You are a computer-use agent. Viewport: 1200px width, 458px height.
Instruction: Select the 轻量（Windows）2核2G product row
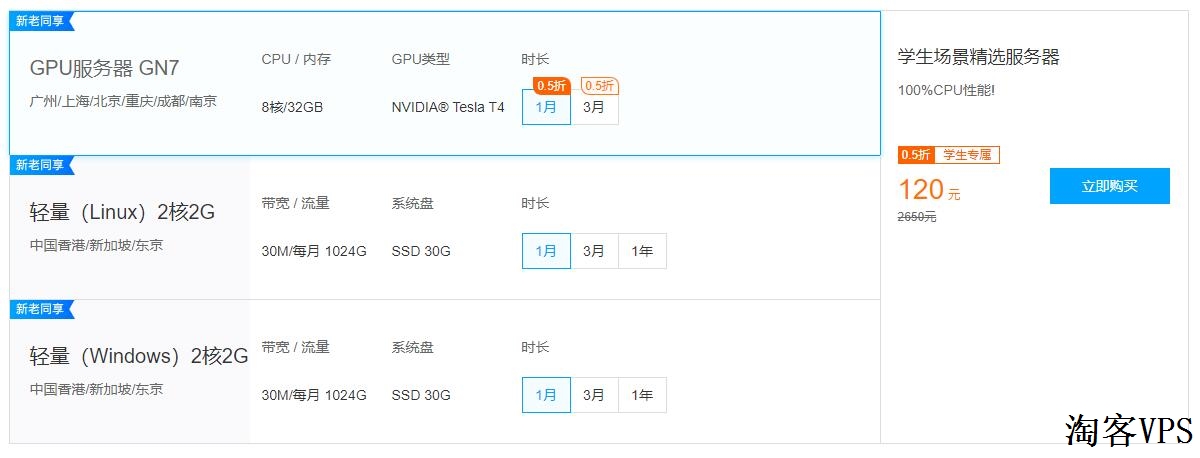[445, 371]
